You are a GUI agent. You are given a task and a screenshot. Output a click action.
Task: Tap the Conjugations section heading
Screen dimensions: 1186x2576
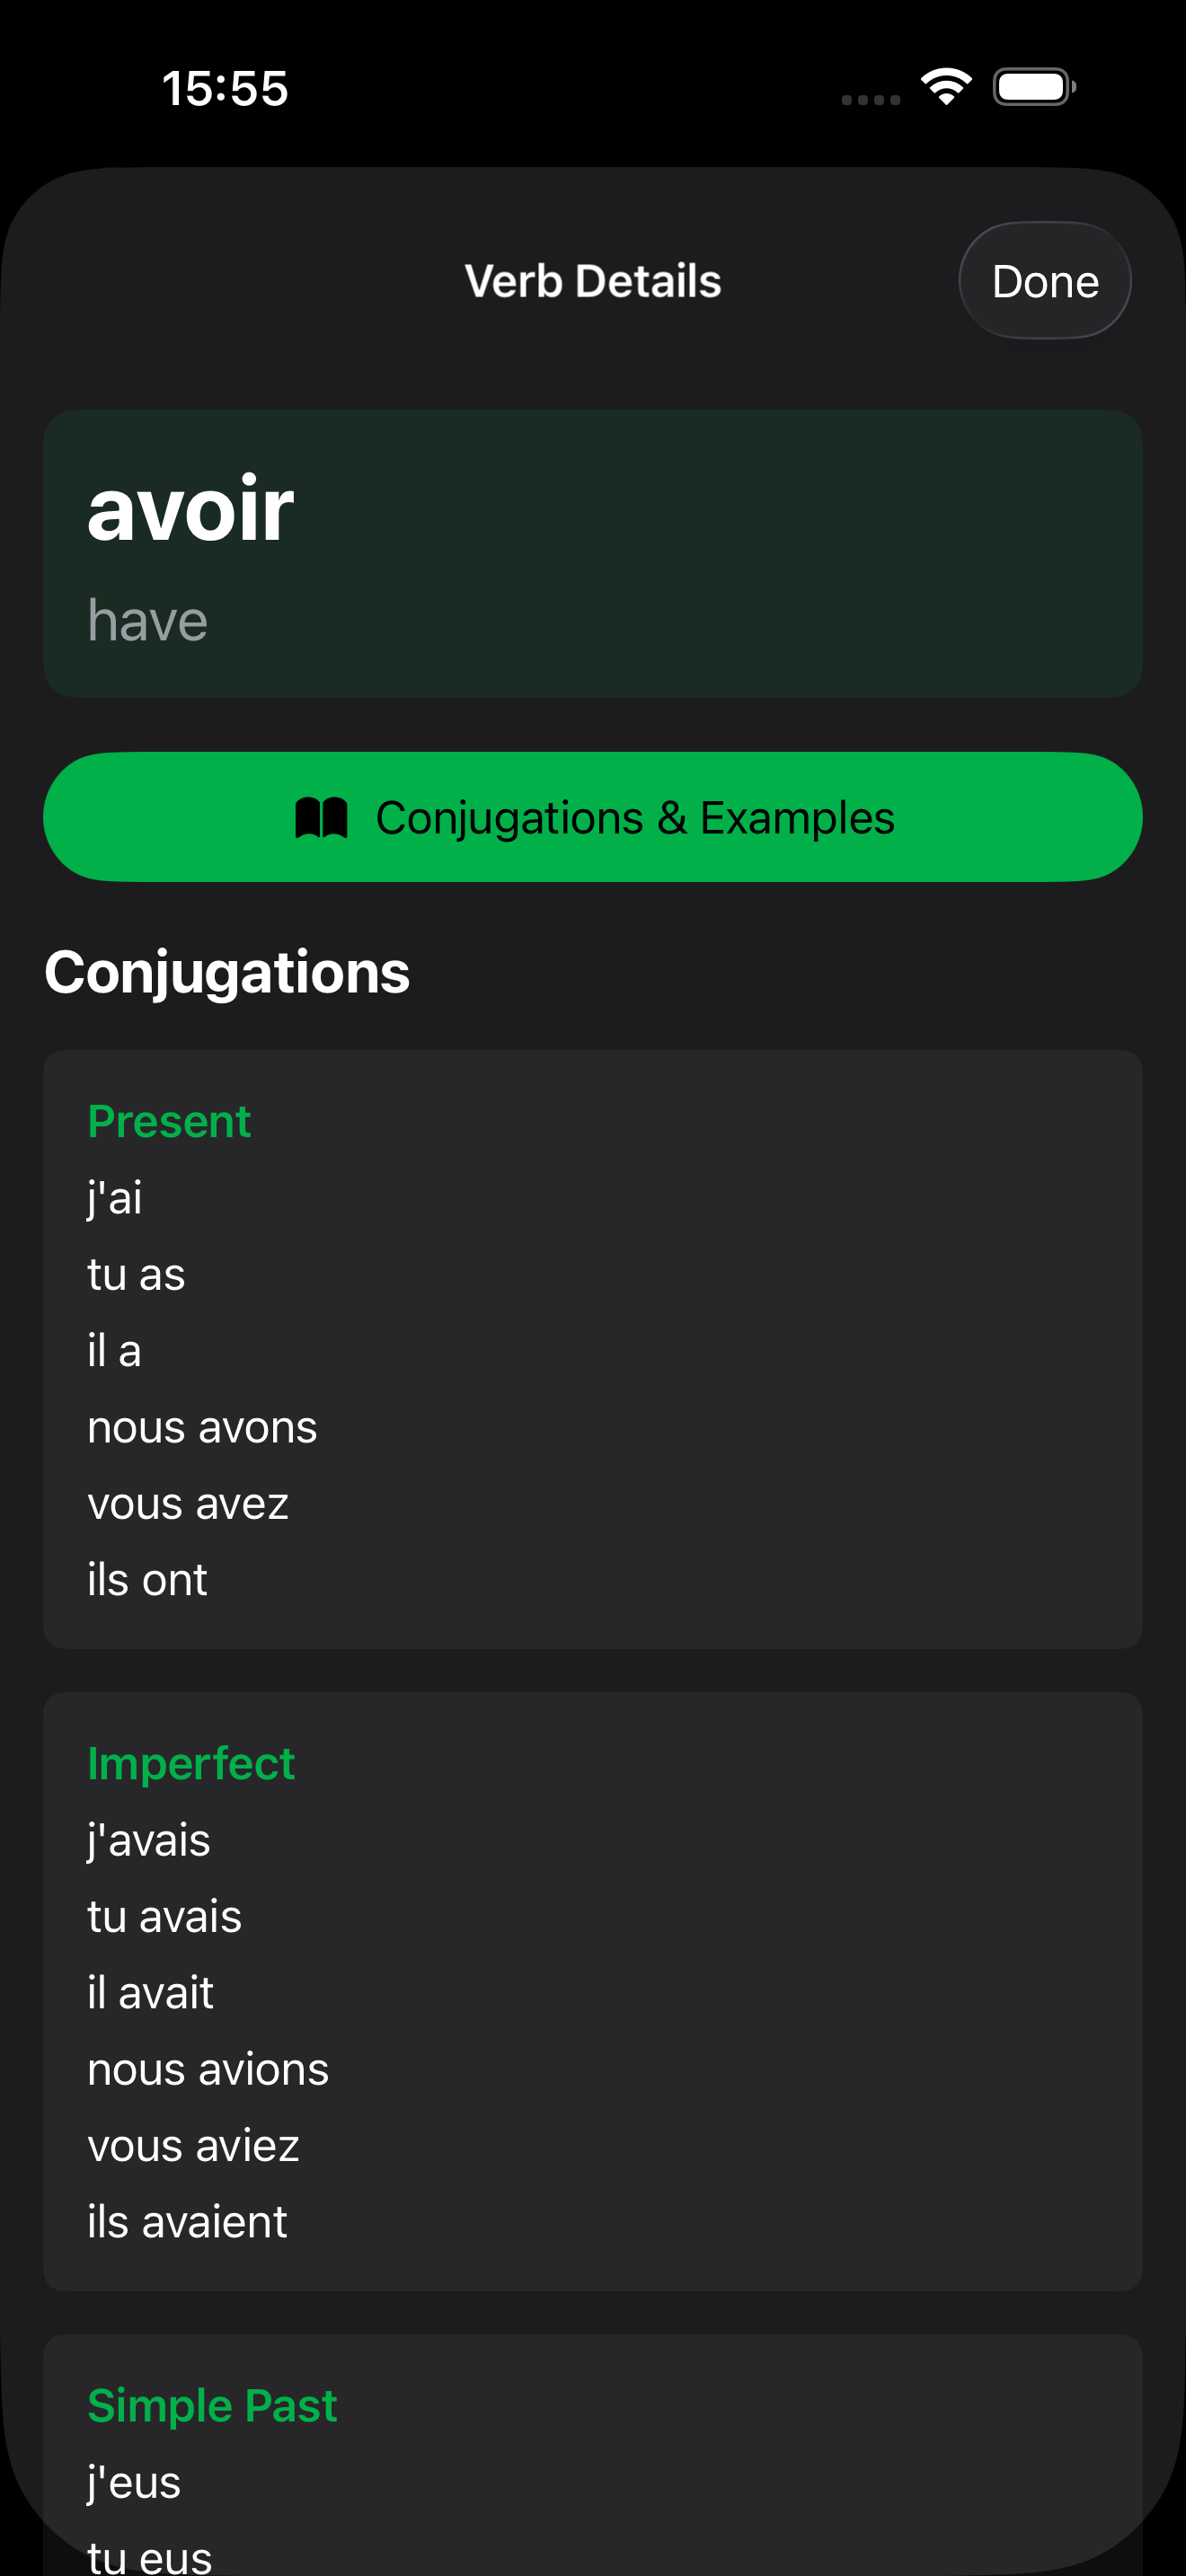[227, 970]
